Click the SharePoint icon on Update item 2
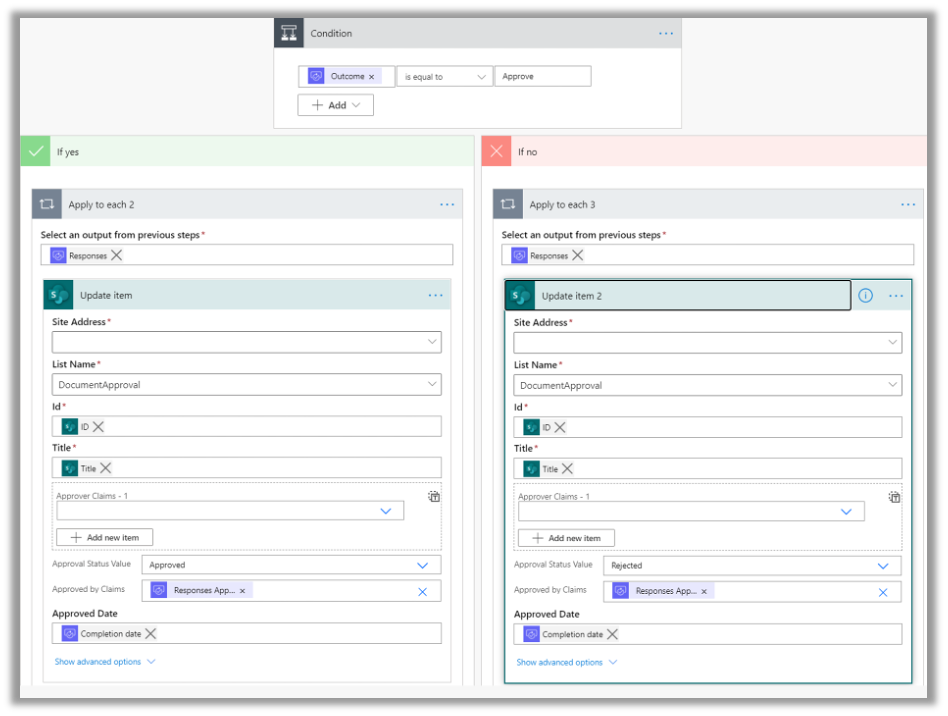This screenshot has width=948, height=716. tap(521, 296)
